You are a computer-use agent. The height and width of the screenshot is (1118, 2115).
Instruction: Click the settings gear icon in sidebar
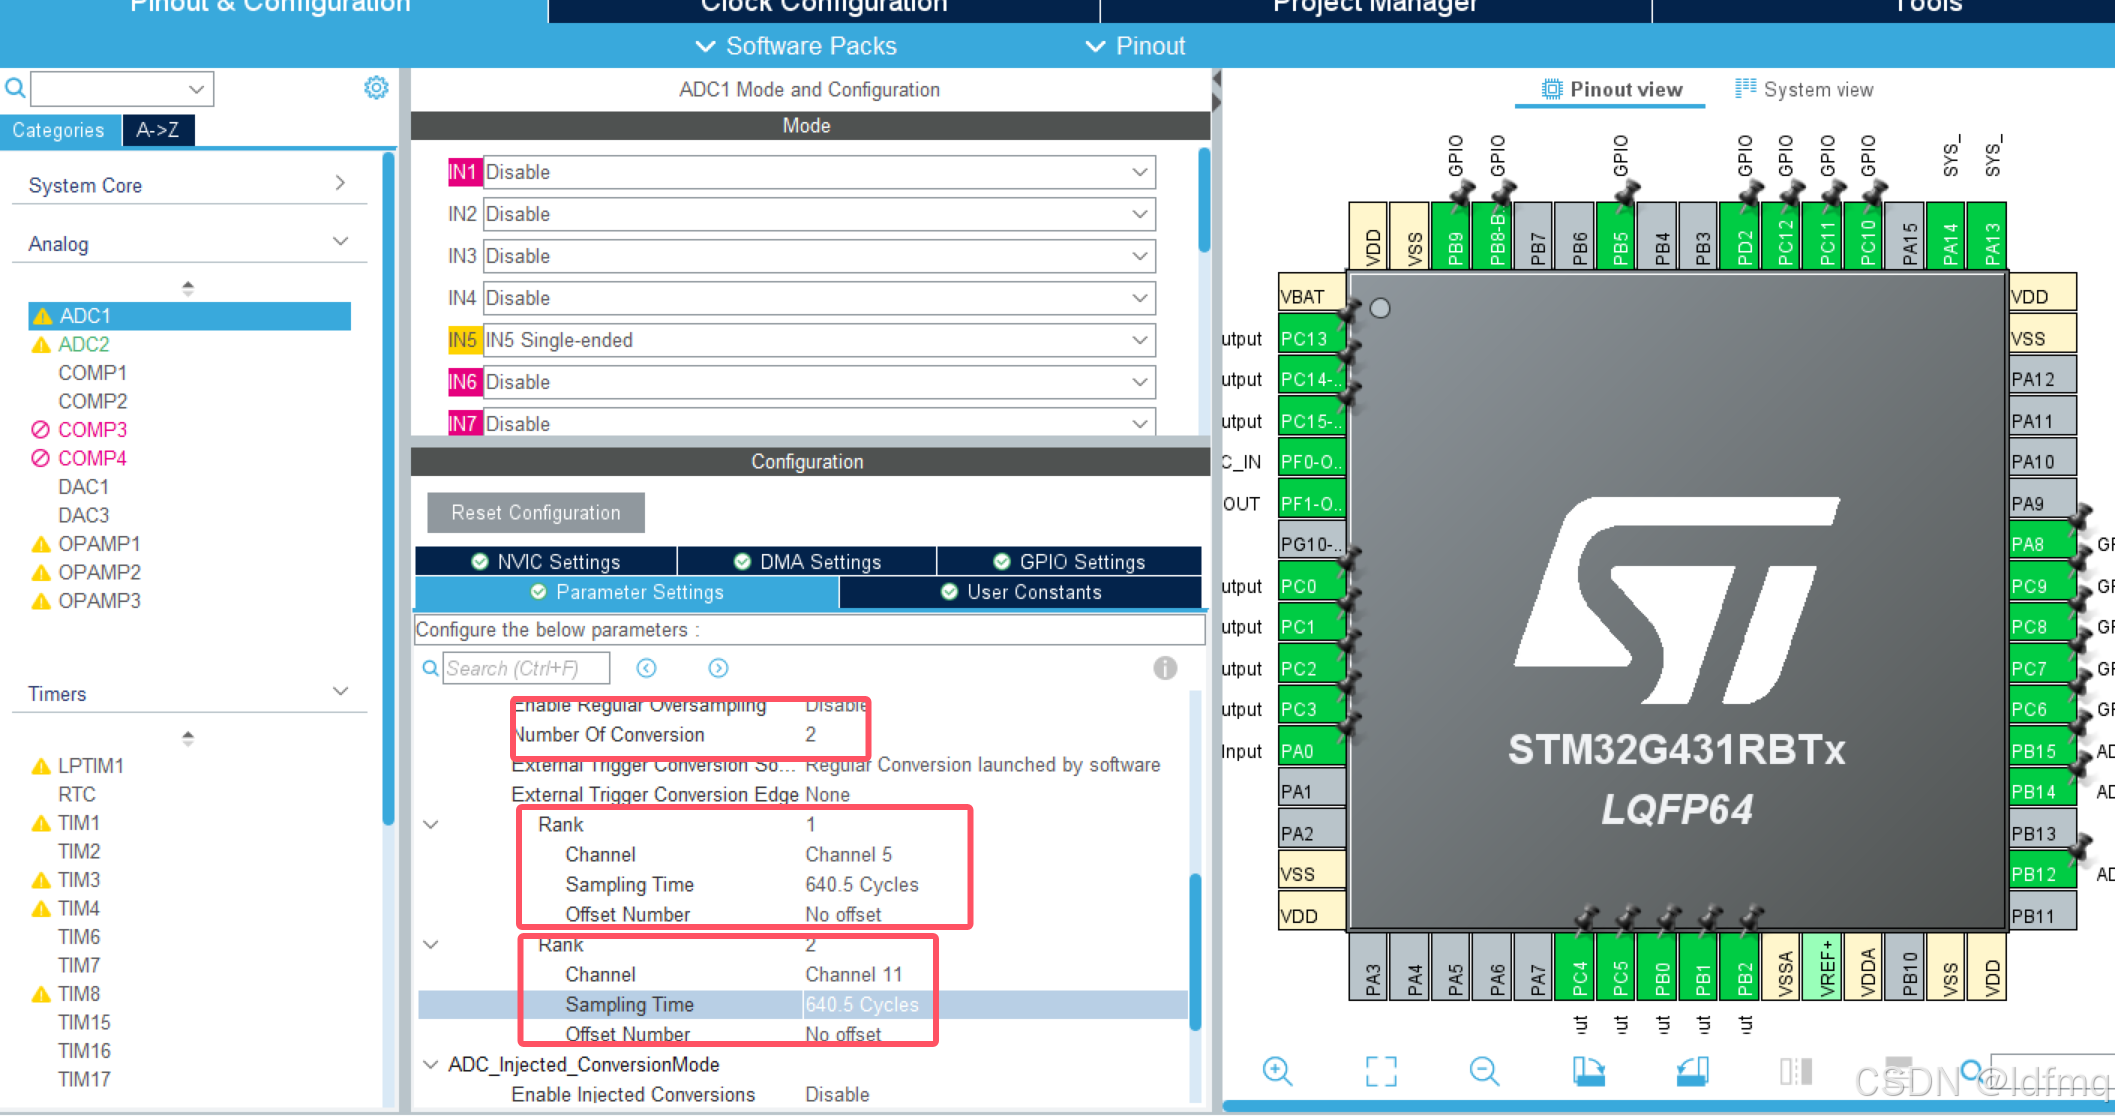[x=376, y=88]
